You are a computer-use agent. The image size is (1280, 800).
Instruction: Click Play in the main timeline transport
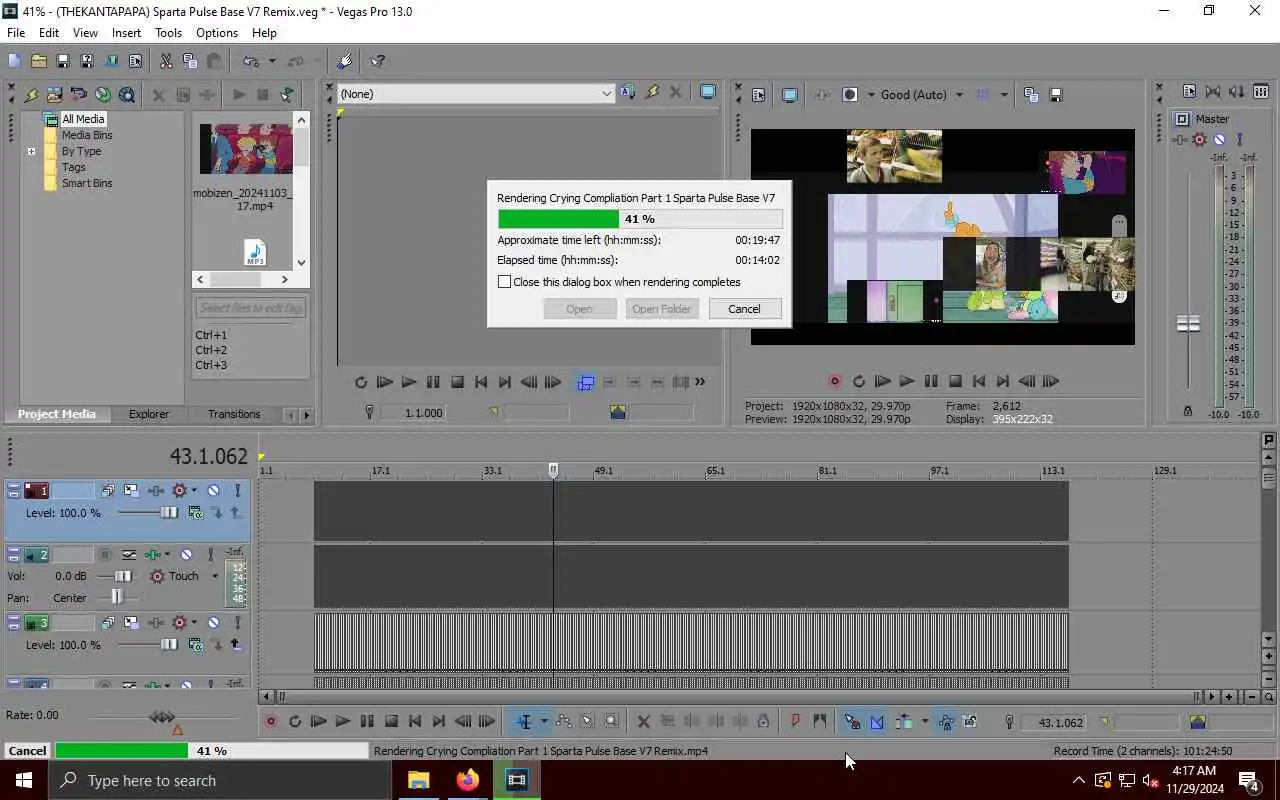pyautogui.click(x=342, y=722)
